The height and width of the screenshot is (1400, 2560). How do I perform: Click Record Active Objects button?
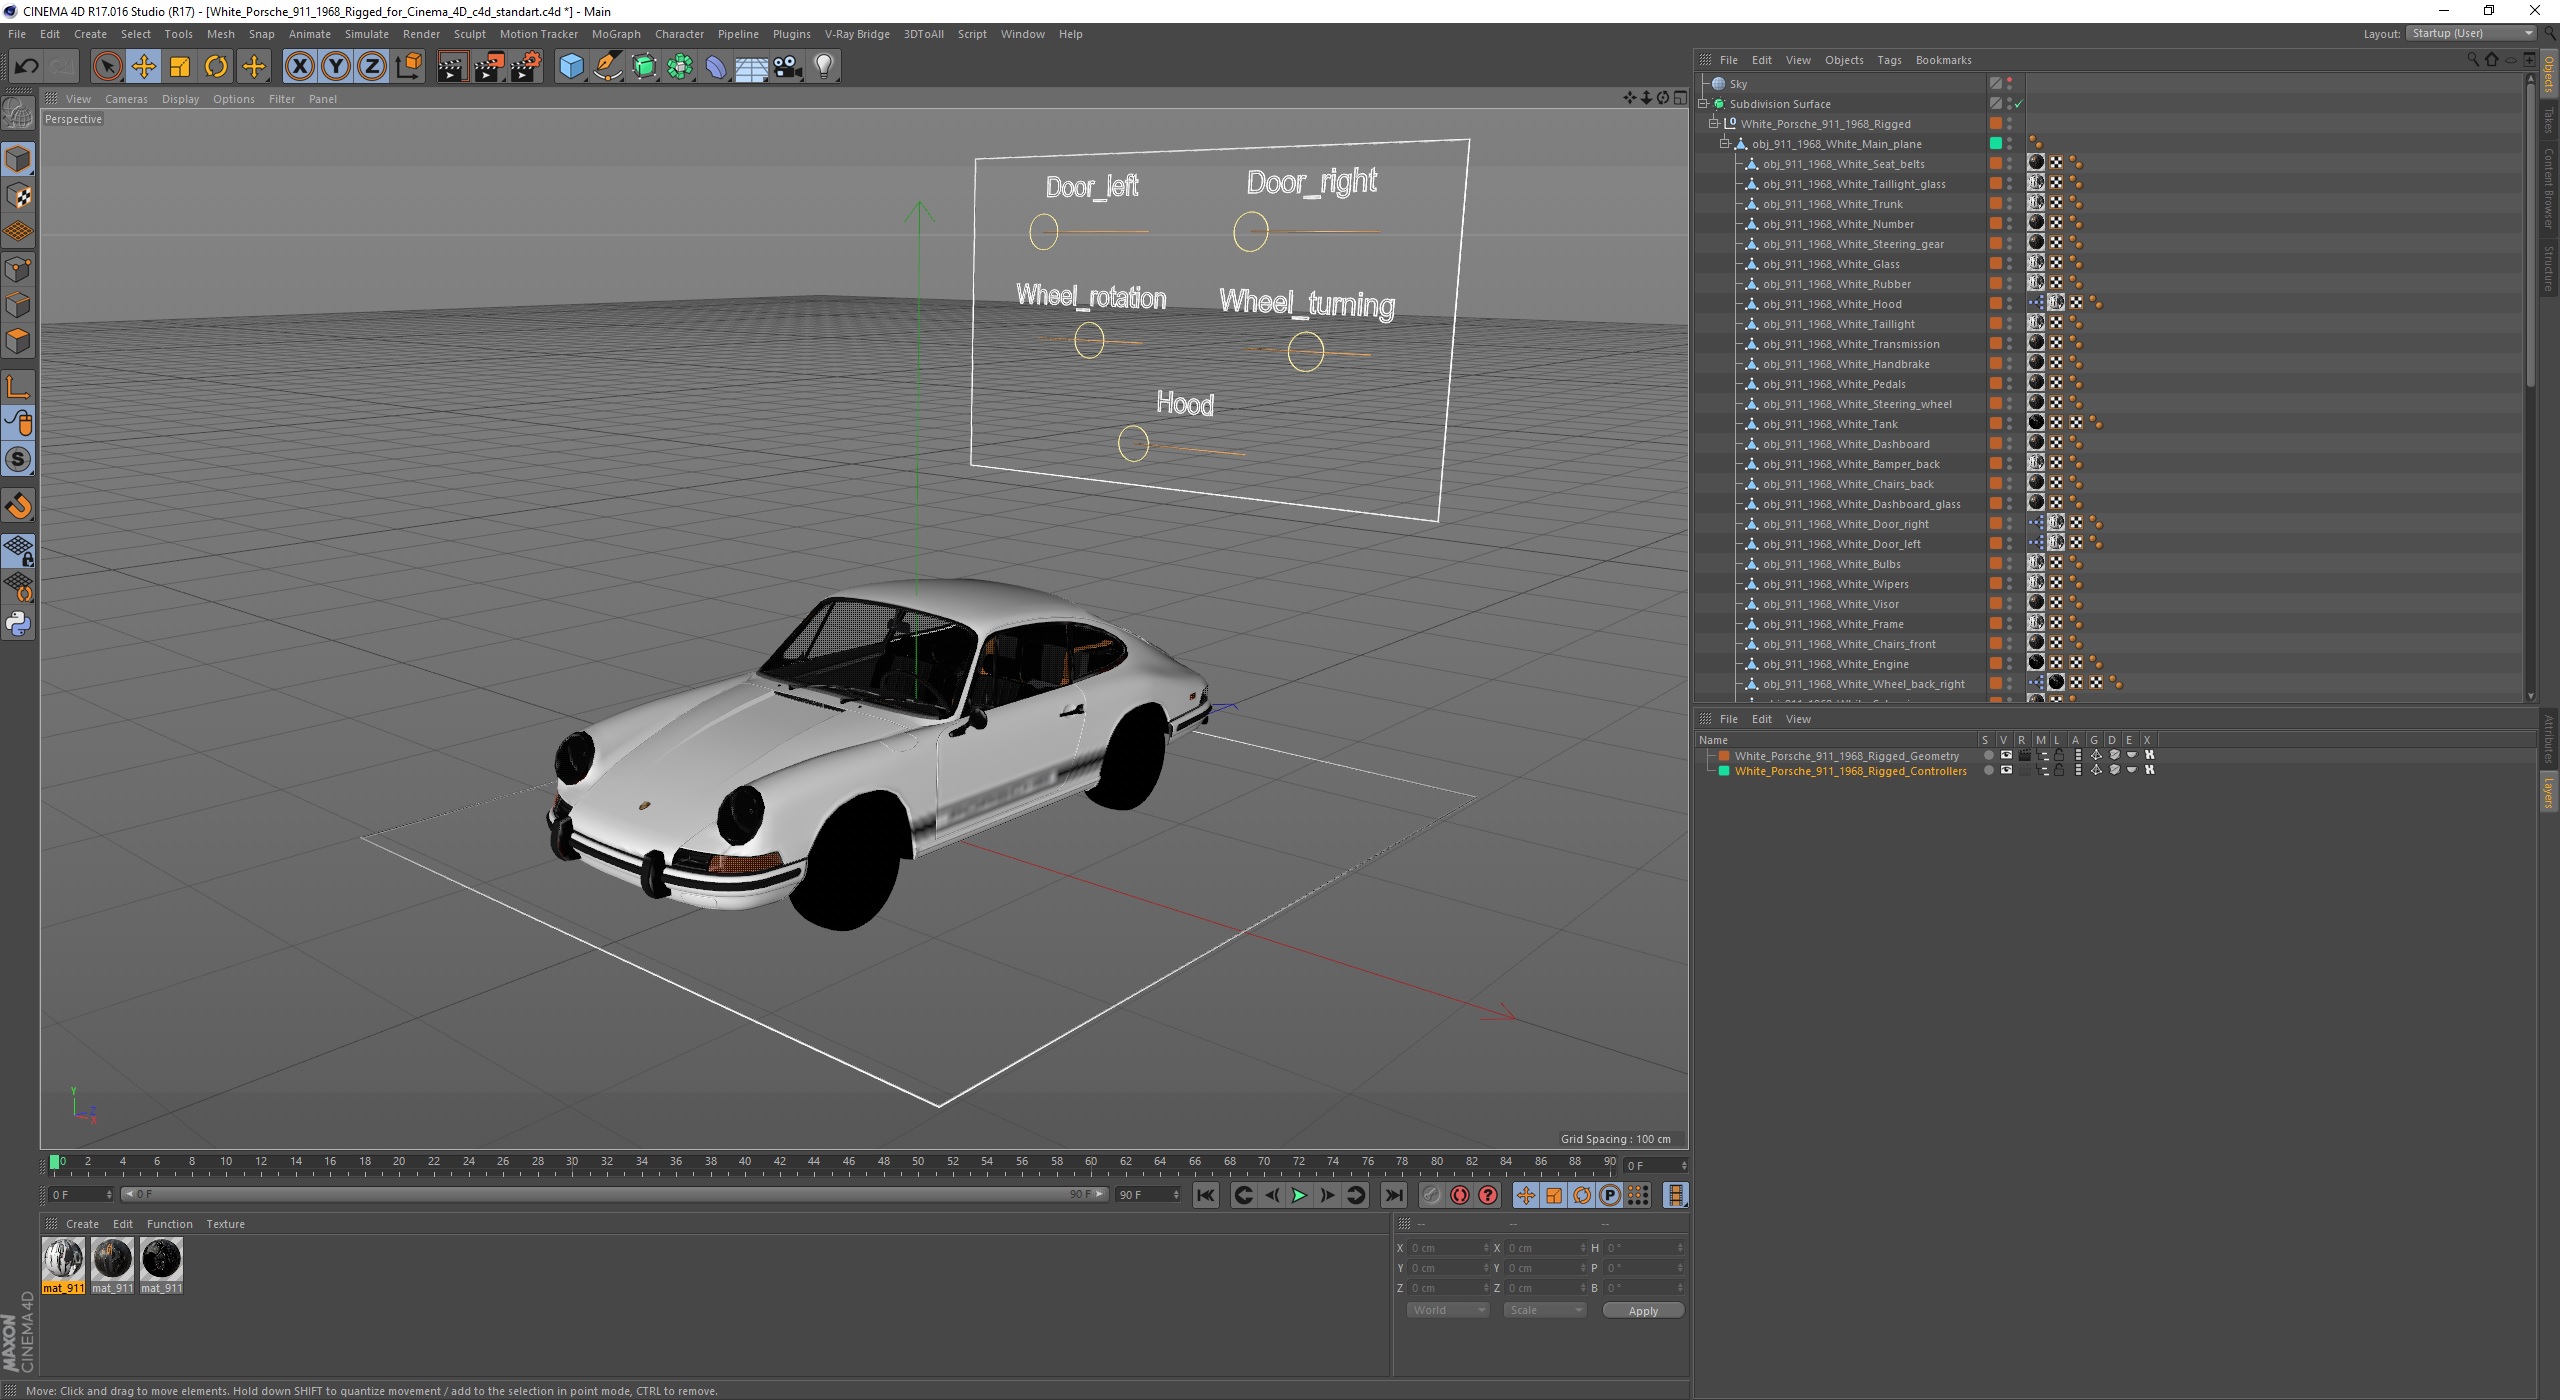1432,1195
